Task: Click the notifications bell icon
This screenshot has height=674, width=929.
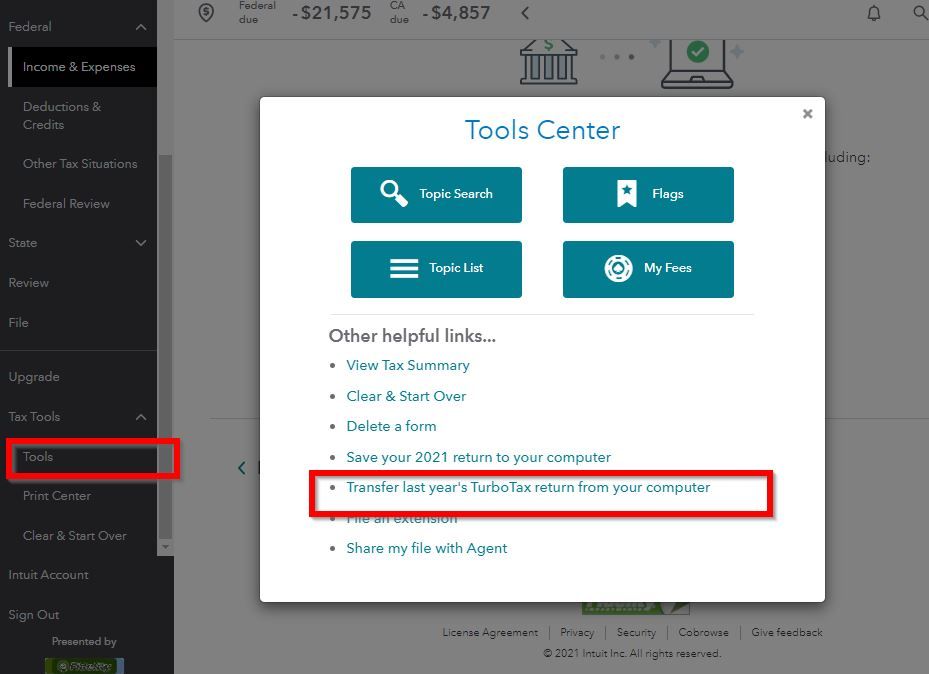Action: pyautogui.click(x=874, y=13)
